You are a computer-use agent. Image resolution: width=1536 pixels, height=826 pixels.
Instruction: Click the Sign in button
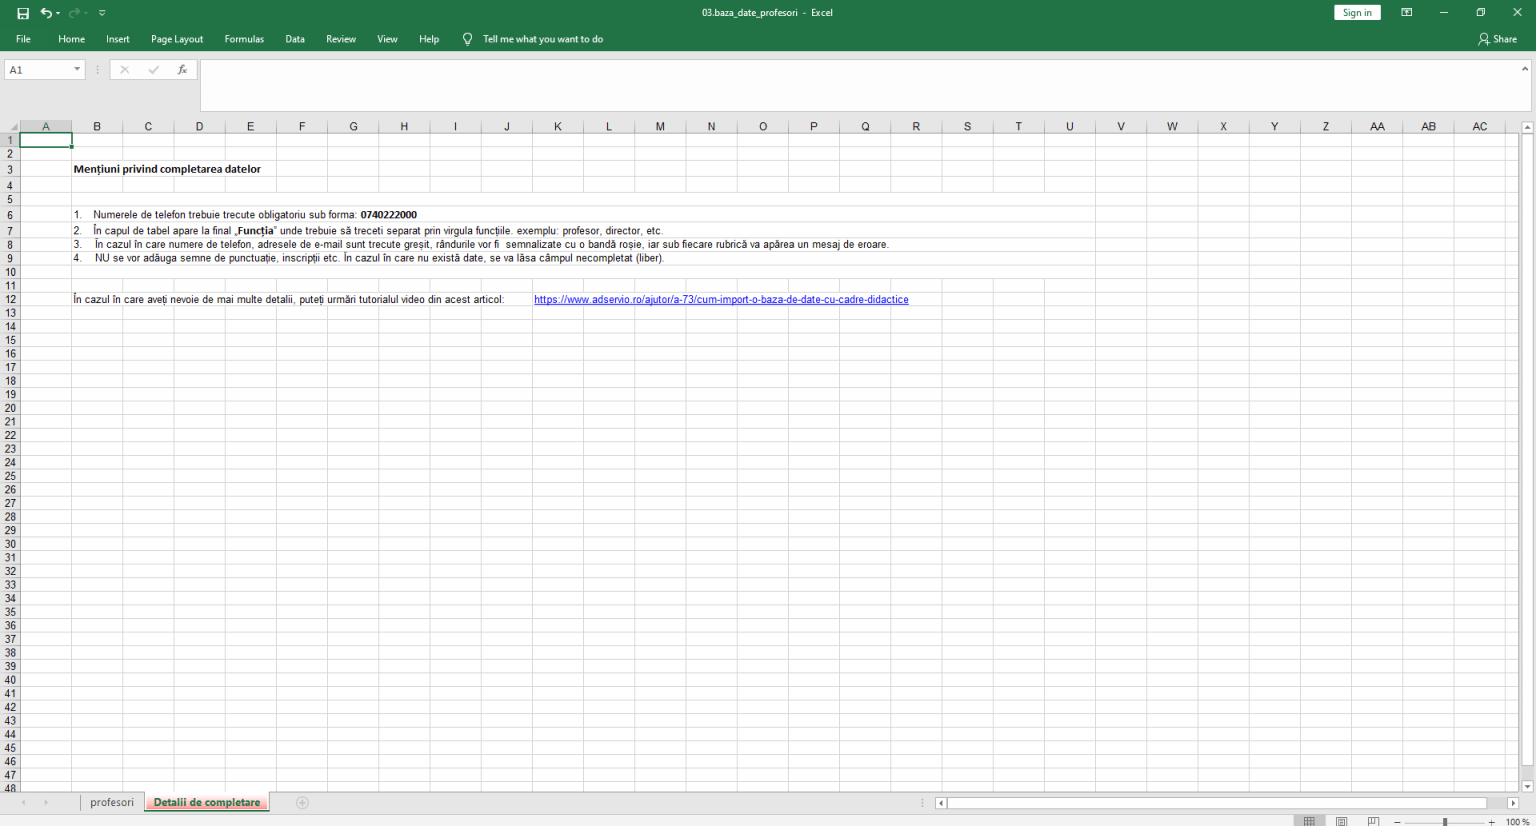pos(1357,12)
